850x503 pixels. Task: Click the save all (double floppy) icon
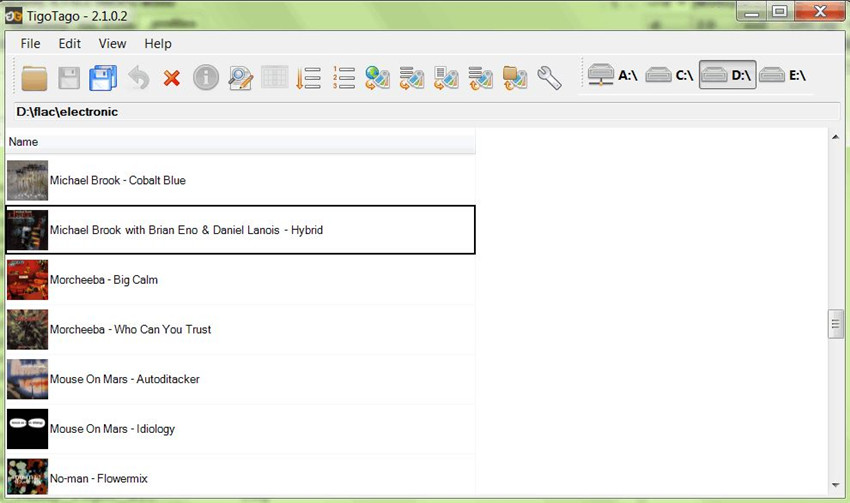[103, 77]
